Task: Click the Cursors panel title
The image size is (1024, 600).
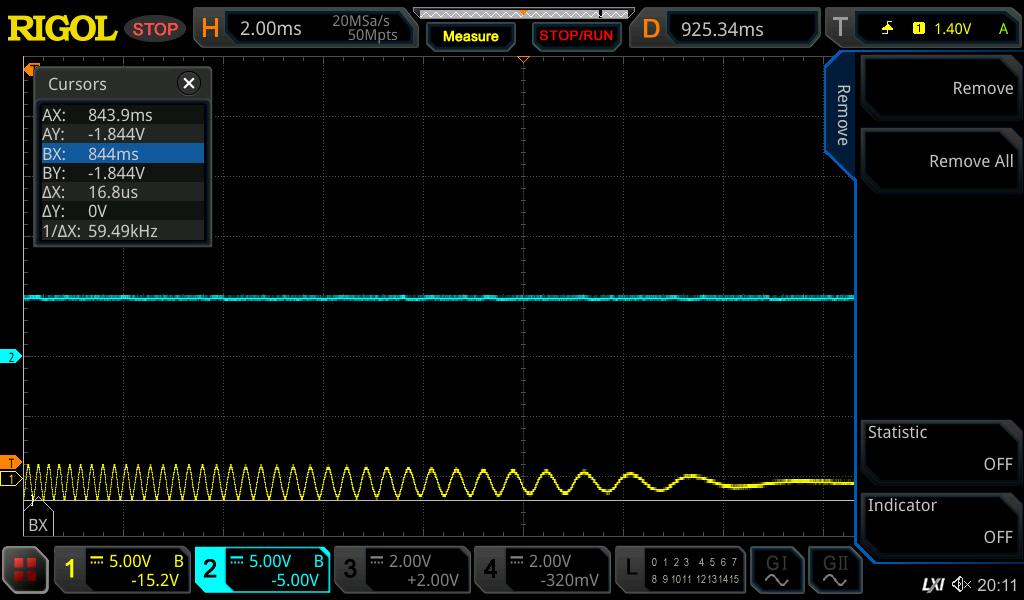Action: (77, 84)
